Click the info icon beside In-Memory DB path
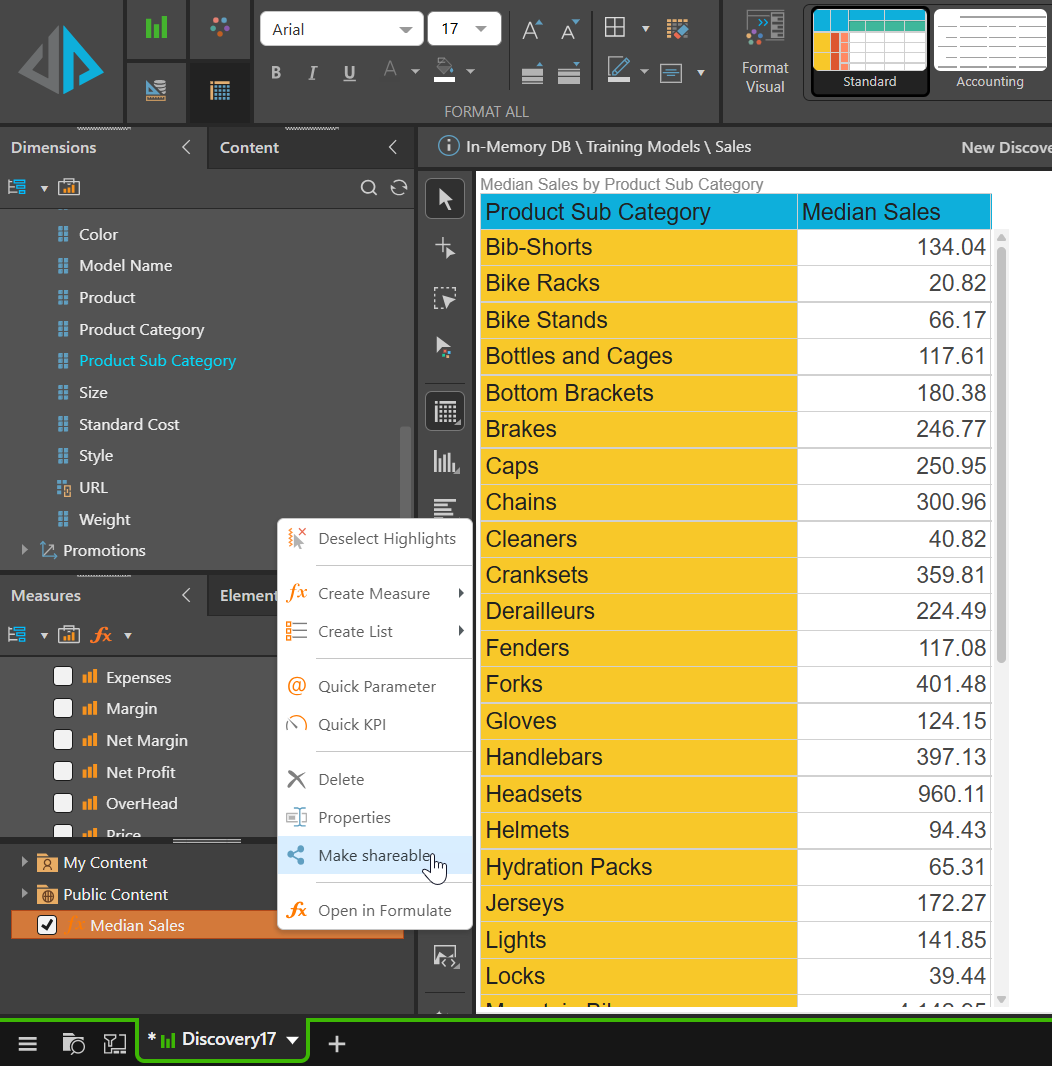 449,147
